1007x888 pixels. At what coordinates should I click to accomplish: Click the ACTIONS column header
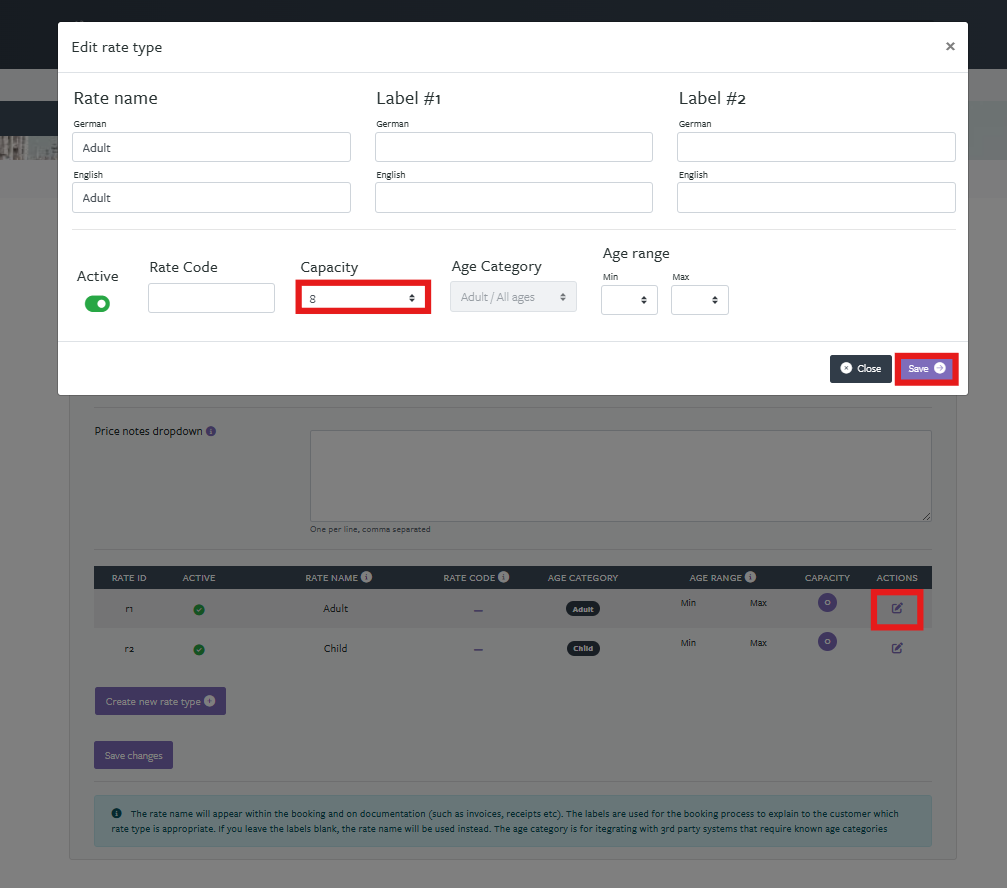(897, 578)
